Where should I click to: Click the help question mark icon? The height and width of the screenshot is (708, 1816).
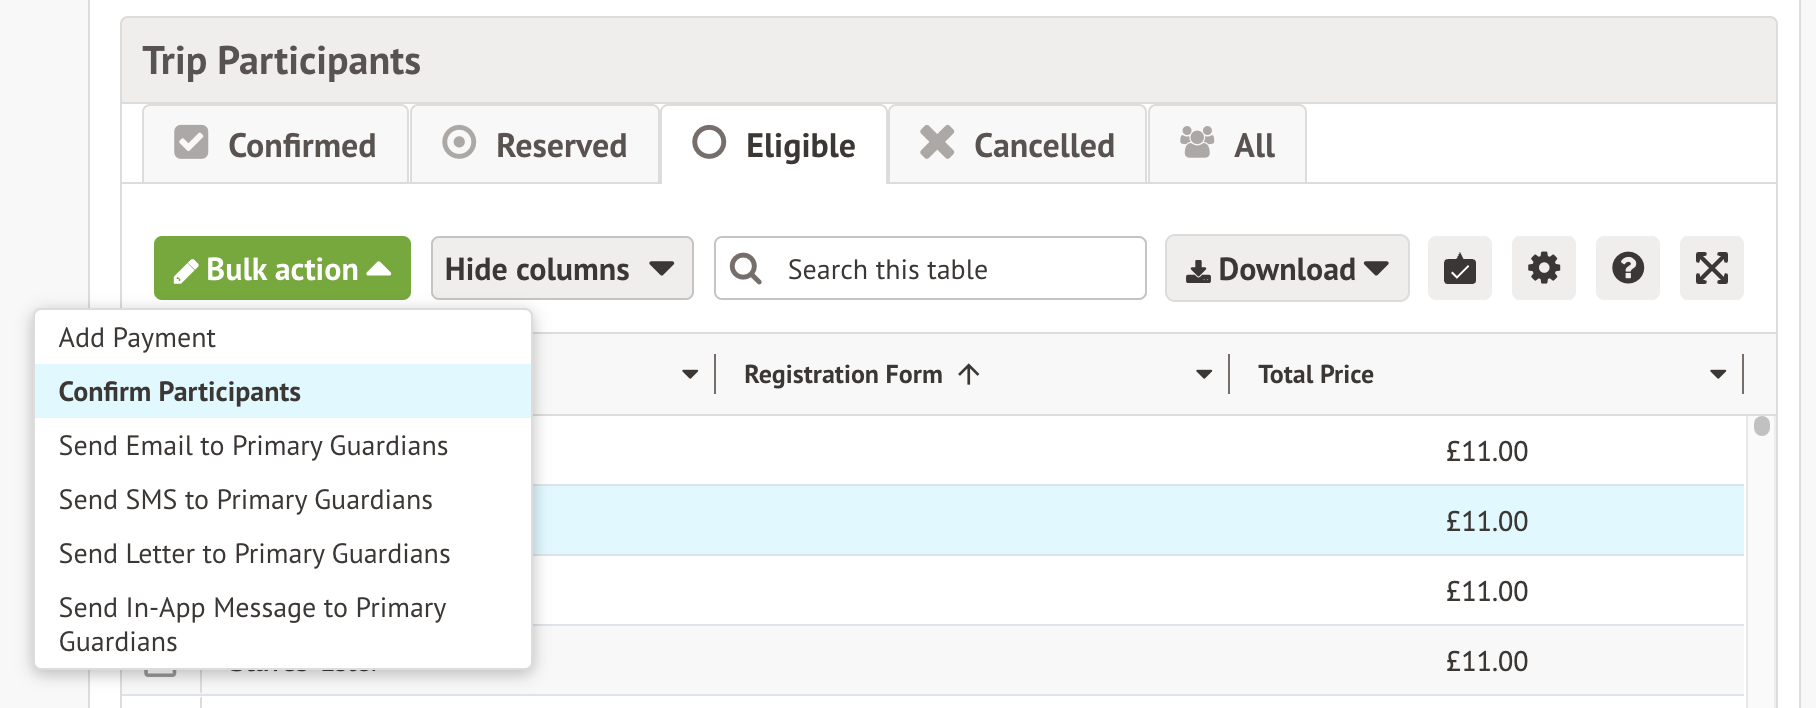point(1627,268)
